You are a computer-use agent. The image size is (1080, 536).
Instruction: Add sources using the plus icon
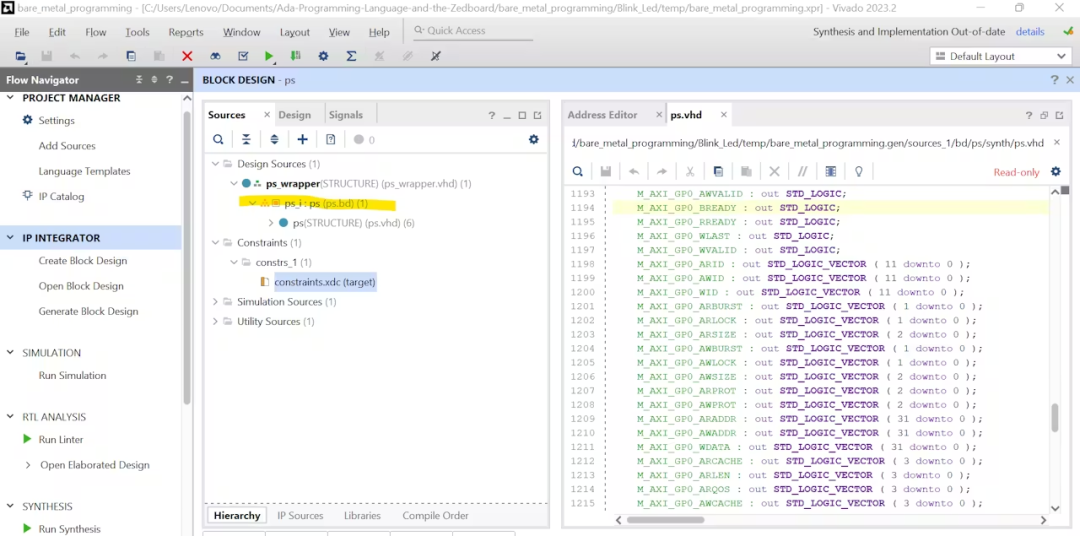[302, 139]
